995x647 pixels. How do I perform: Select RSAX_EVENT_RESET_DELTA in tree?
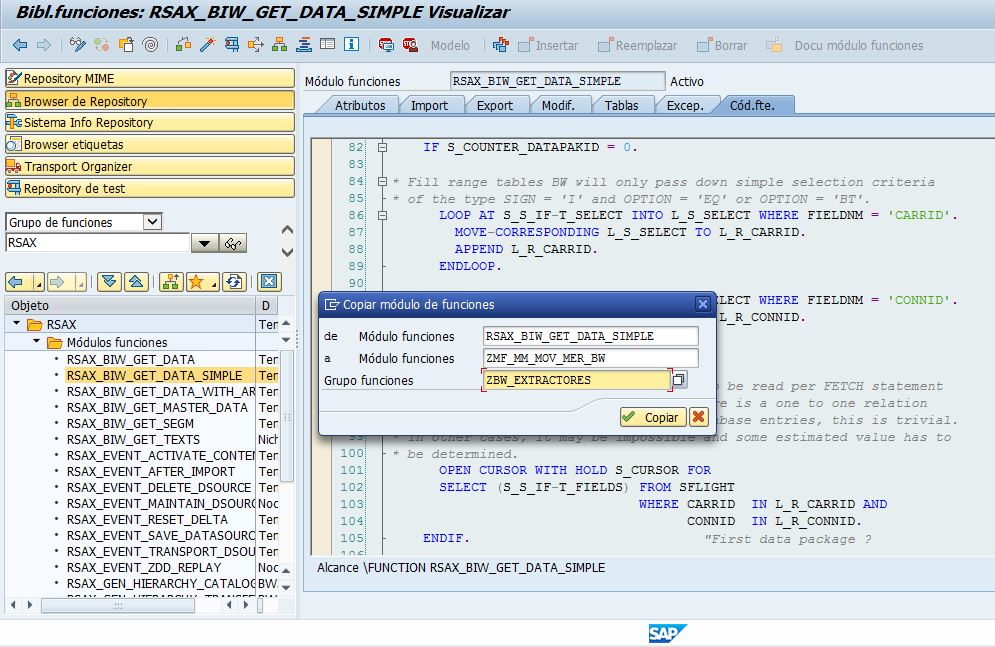tap(147, 520)
